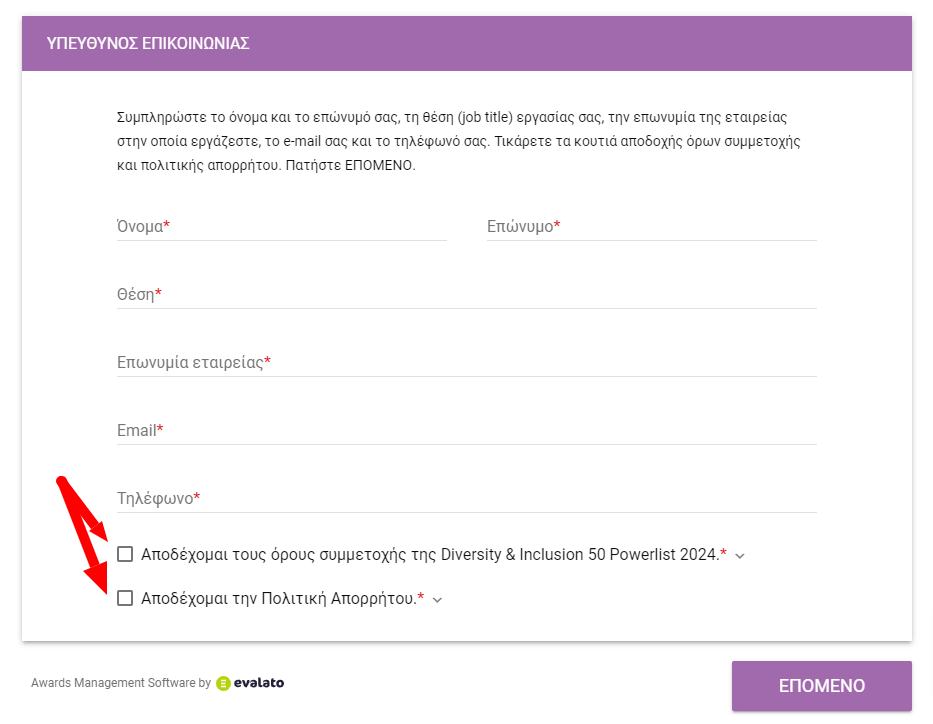This screenshot has width=933, height=724.
Task: Click the ΕΠΟΜΕΝΟ button
Action: coord(822,686)
